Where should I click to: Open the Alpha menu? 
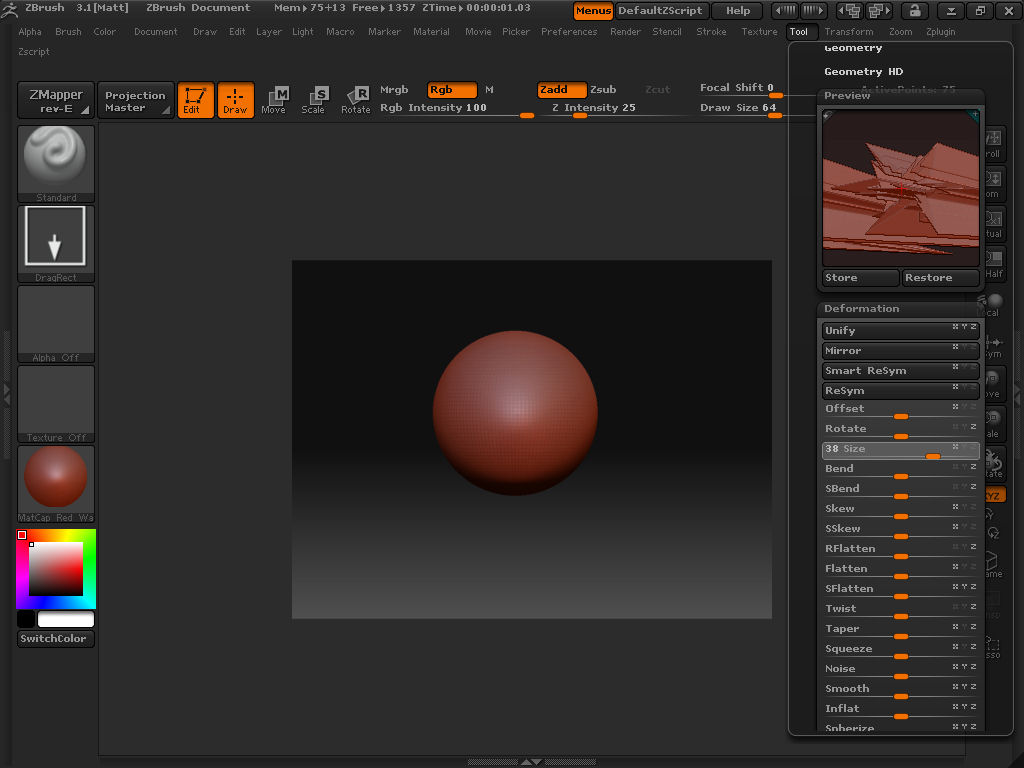[x=30, y=31]
